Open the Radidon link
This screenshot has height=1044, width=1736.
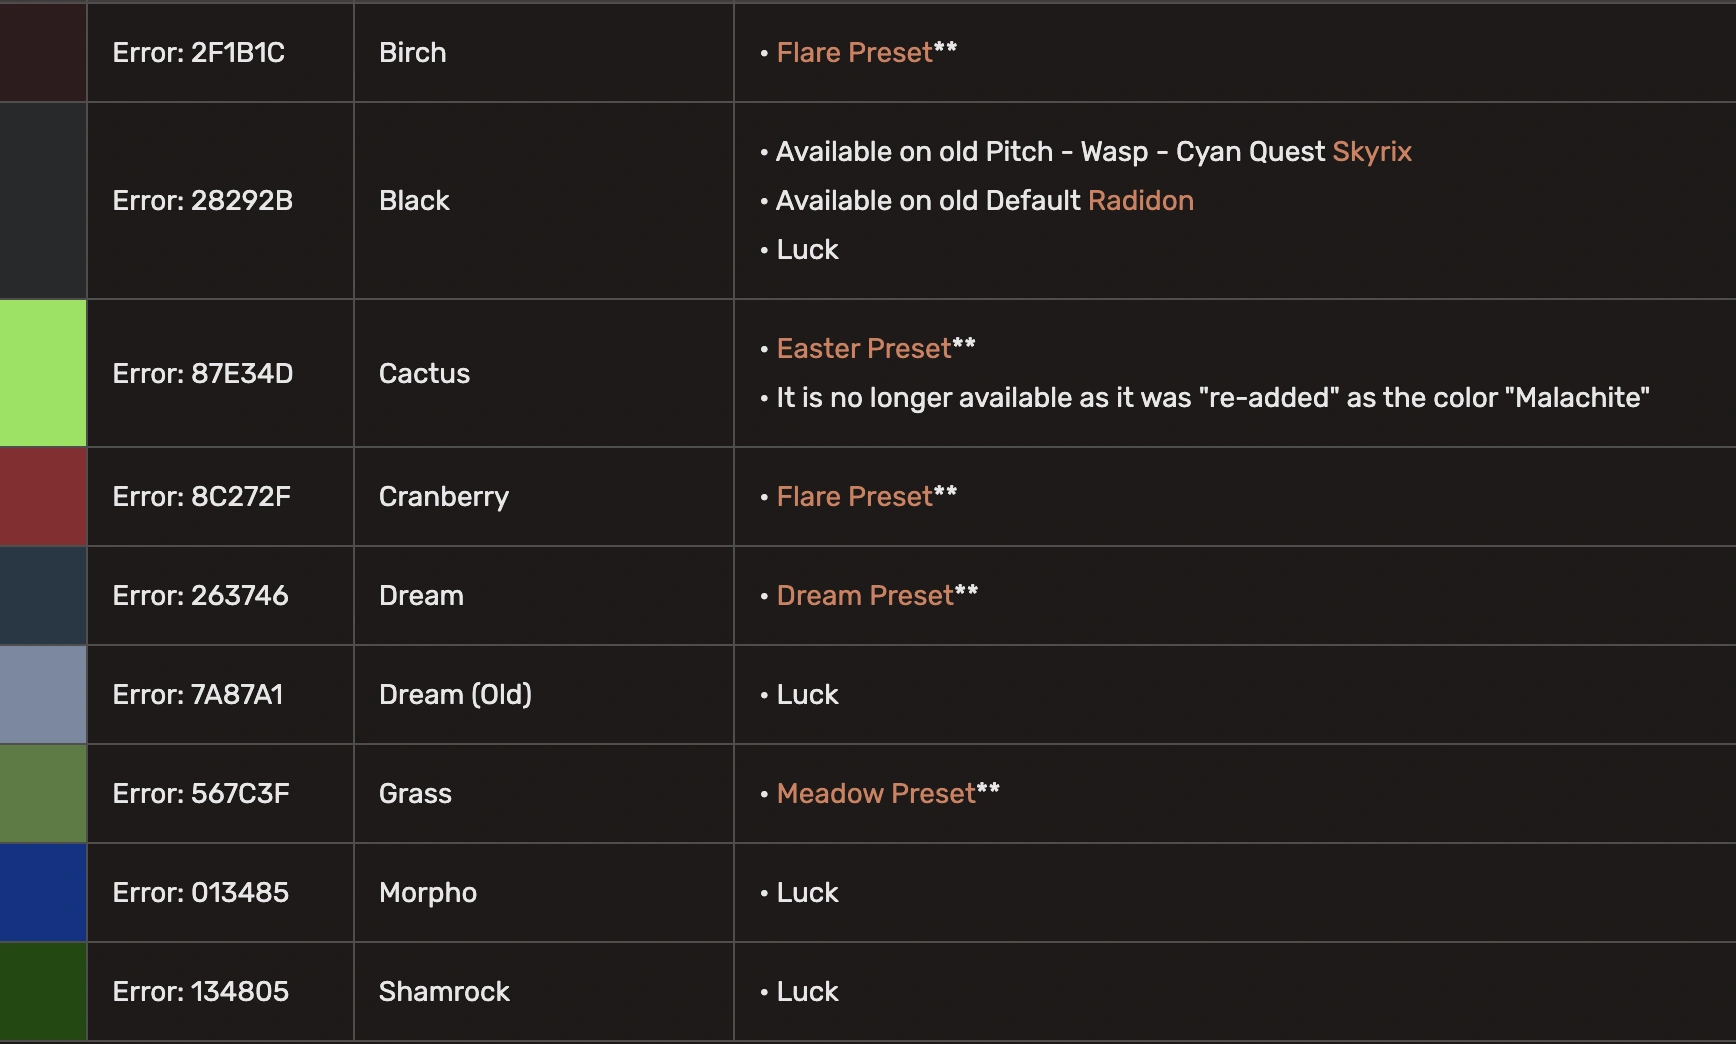point(1140,201)
